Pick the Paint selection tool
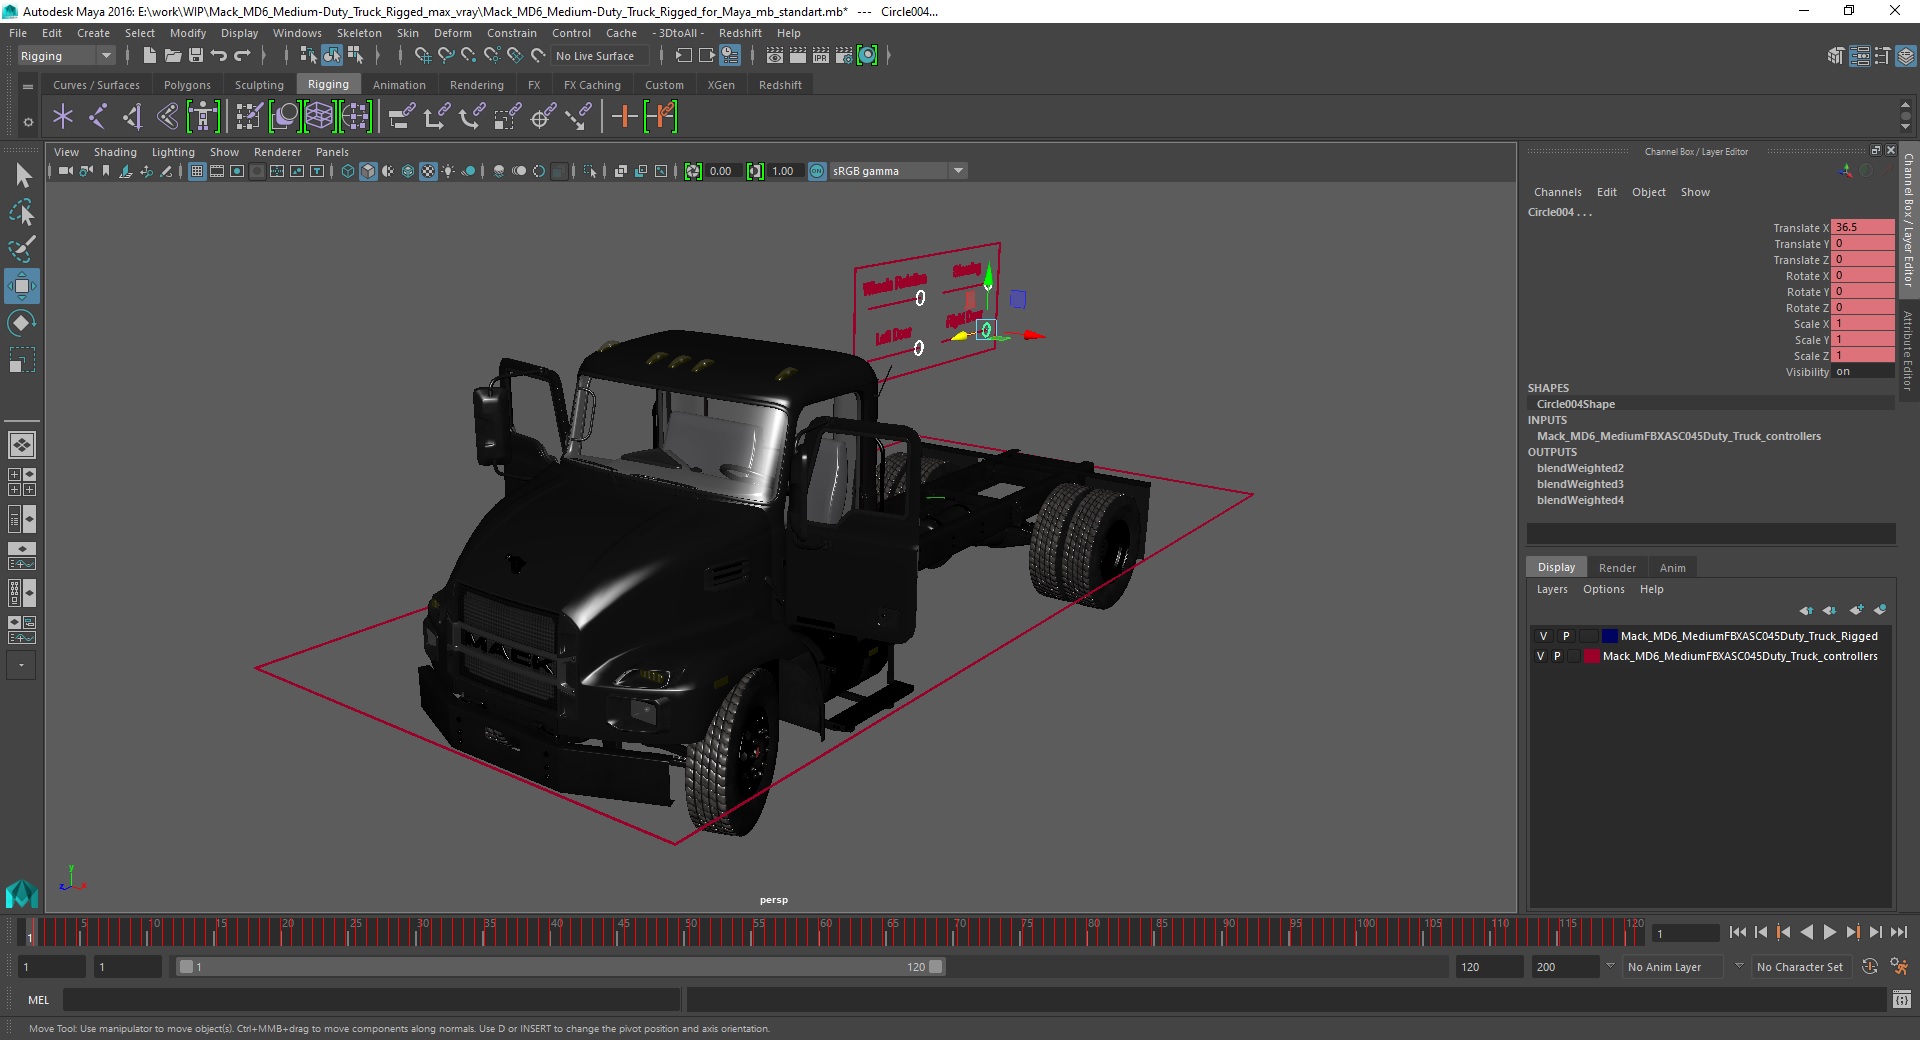Image resolution: width=1920 pixels, height=1040 pixels. [22, 248]
